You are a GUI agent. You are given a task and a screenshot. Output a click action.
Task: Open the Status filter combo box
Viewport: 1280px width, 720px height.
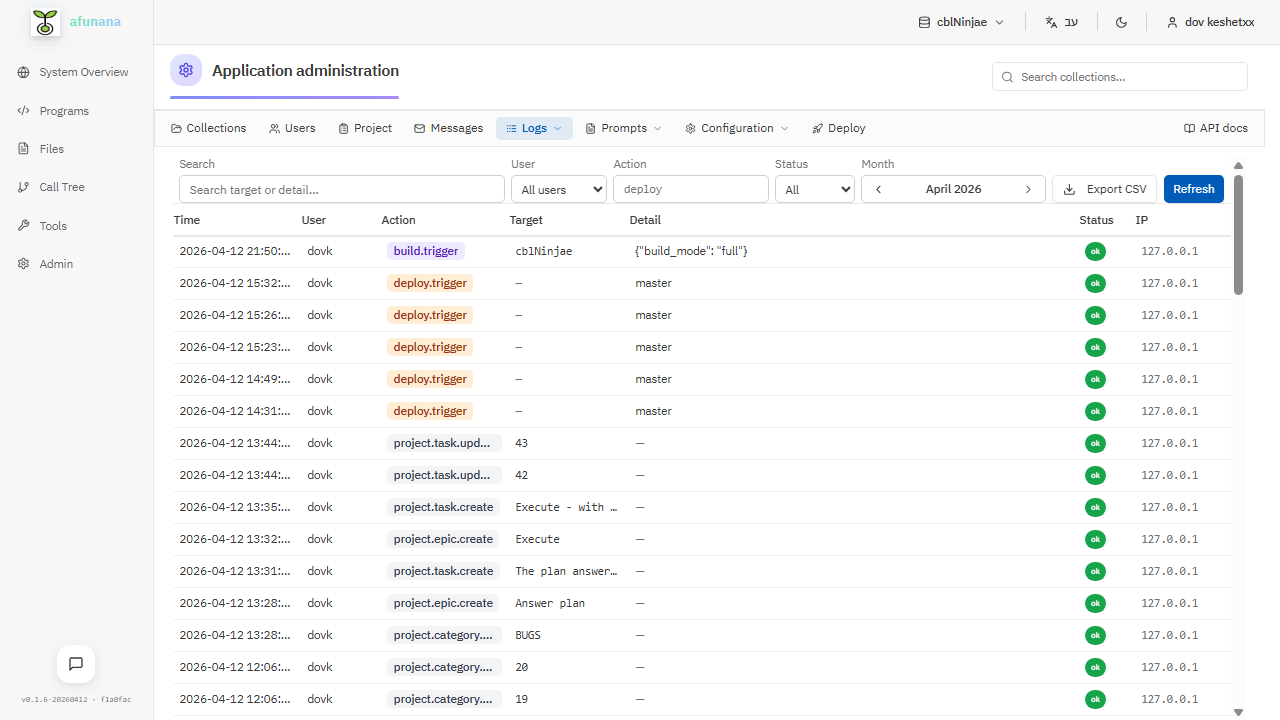tap(814, 189)
